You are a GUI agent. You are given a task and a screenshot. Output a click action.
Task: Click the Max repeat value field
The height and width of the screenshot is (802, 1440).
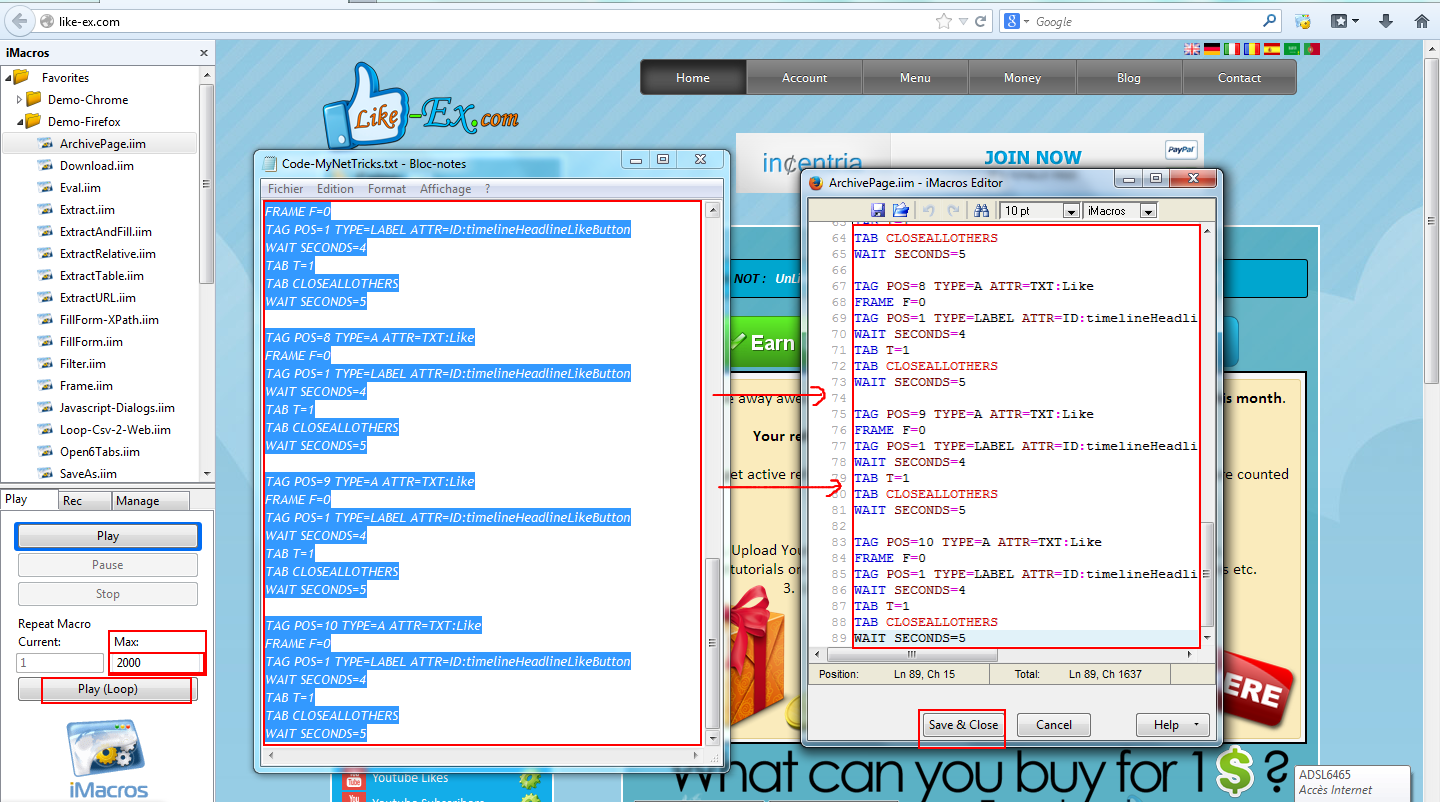(x=158, y=663)
